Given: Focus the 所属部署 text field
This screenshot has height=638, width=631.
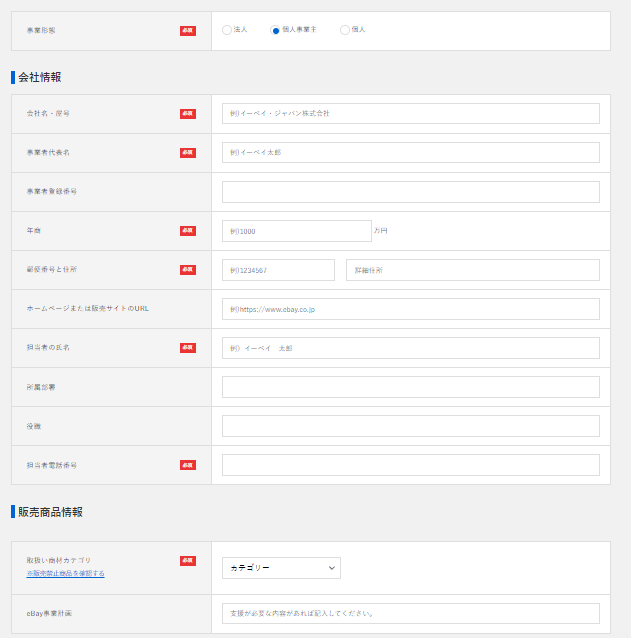Looking at the screenshot, I should coord(410,387).
